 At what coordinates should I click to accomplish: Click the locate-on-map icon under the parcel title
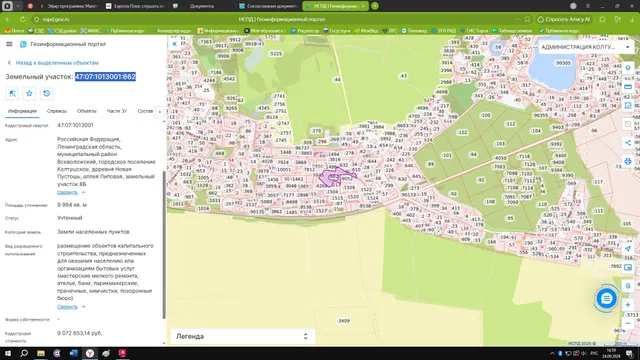click(x=12, y=93)
